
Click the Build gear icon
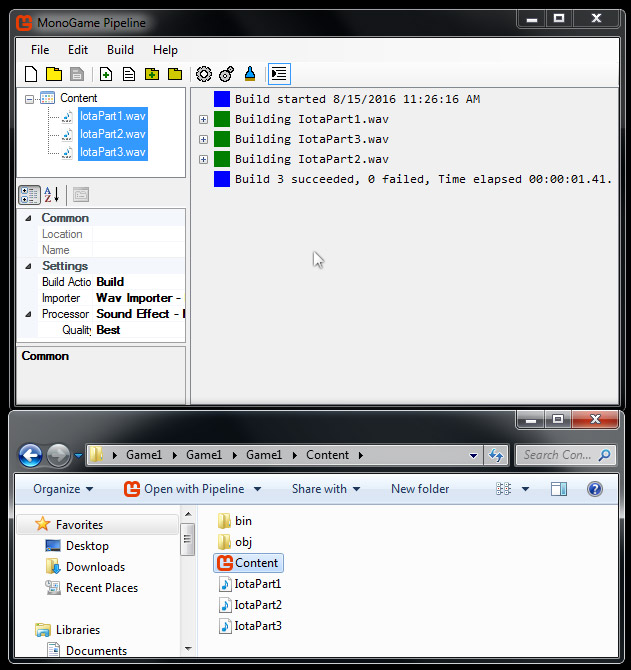click(x=204, y=74)
